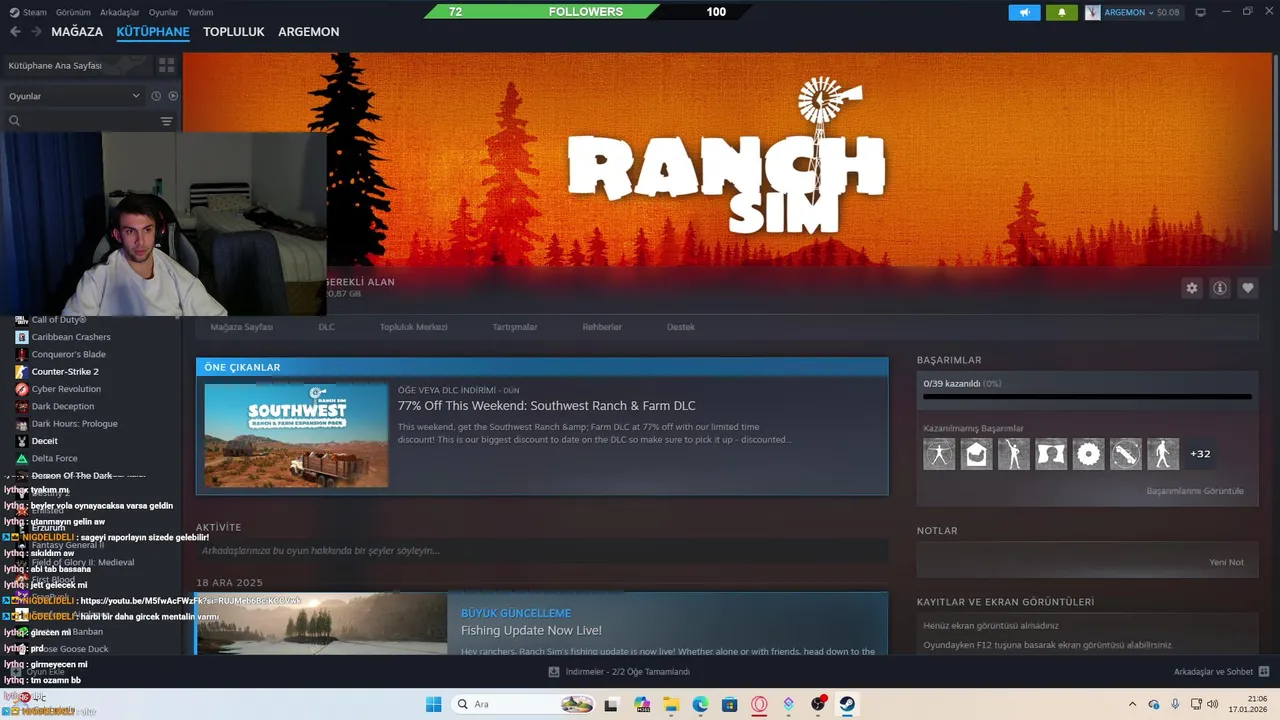Image resolution: width=1280 pixels, height=720 pixels.
Task: Open the Steam icon on the taskbar
Action: tap(848, 704)
